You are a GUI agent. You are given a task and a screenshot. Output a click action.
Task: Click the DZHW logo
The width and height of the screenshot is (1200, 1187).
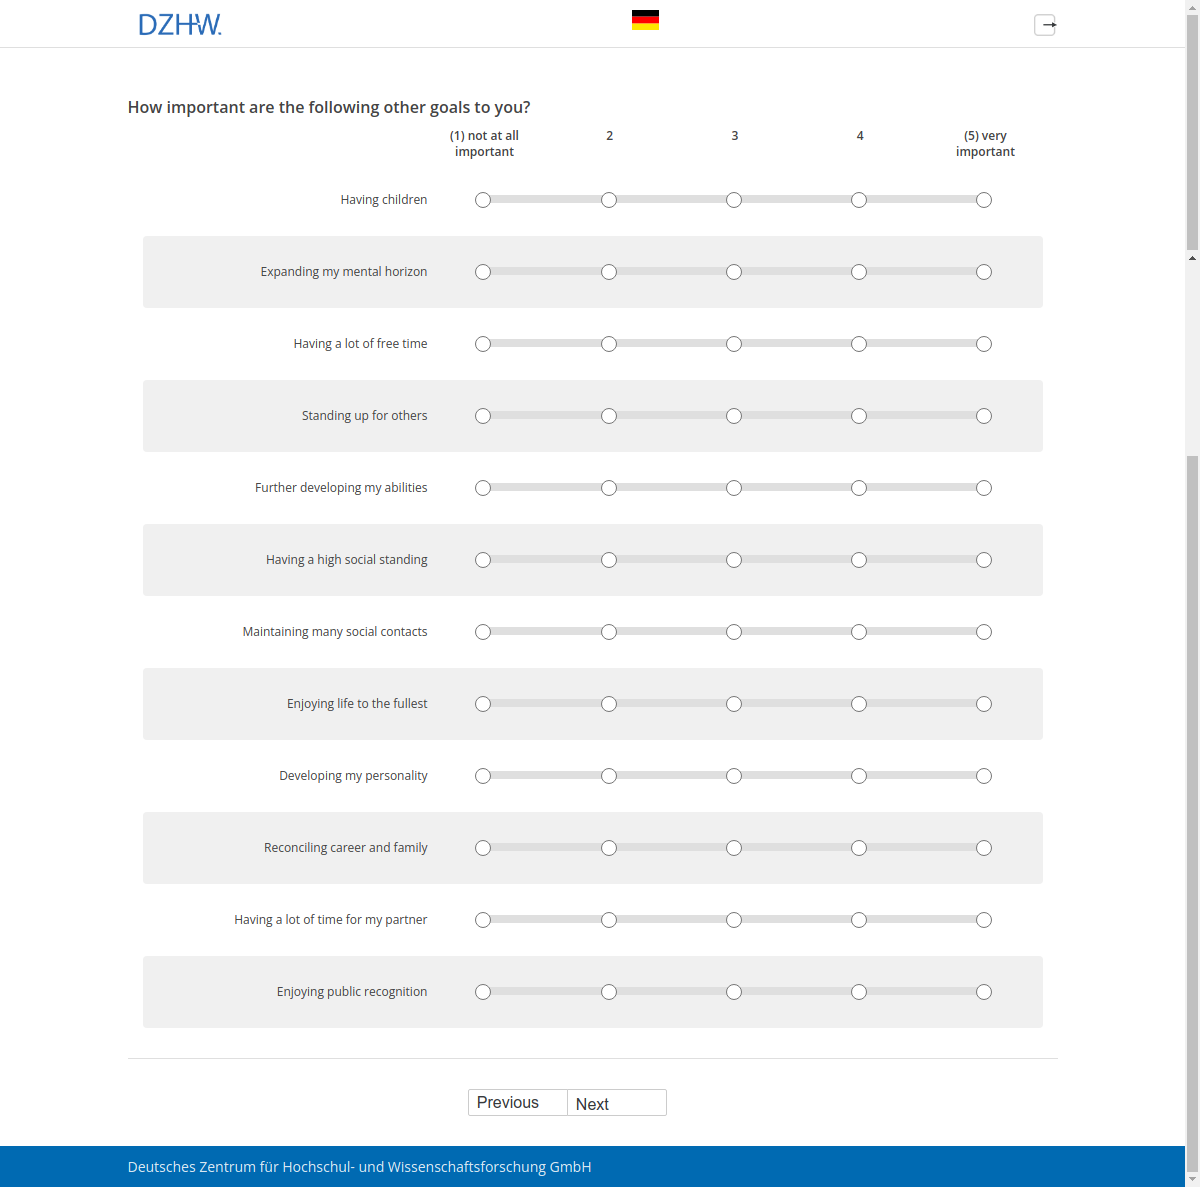(180, 25)
